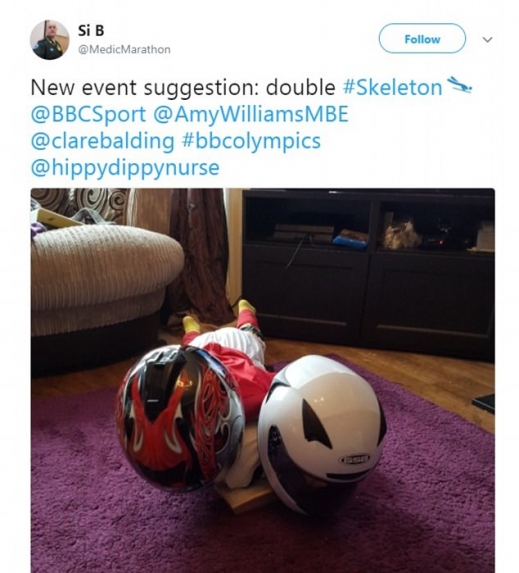Screen dimensions: 519x573
Task: Open the @AmyWilliamsMBE mention
Action: pos(251,114)
